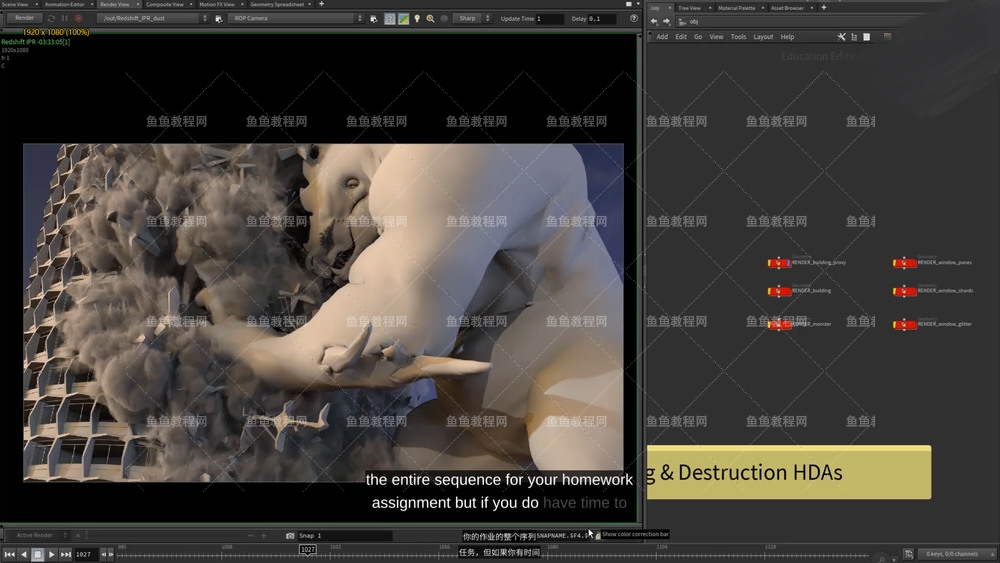Add new tab in network pane
The height and width of the screenshot is (563, 1000).
823,8
